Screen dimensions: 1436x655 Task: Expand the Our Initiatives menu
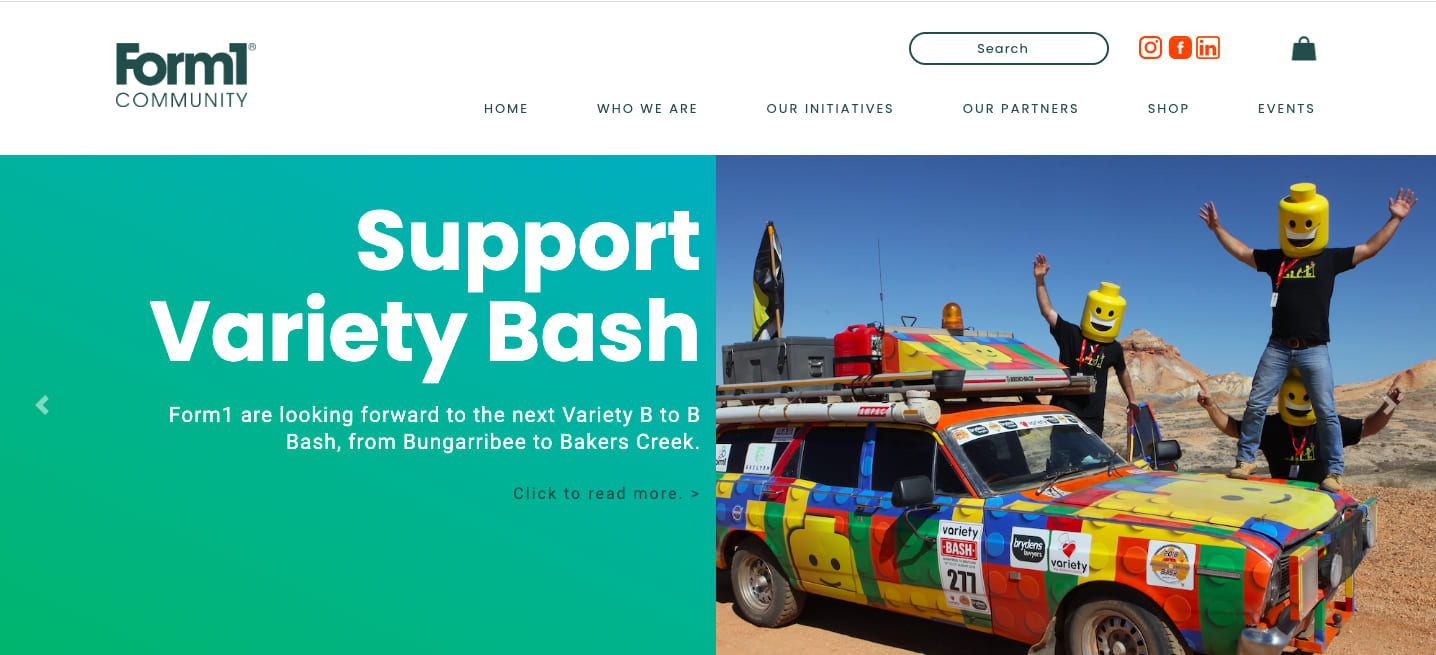pyautogui.click(x=830, y=109)
